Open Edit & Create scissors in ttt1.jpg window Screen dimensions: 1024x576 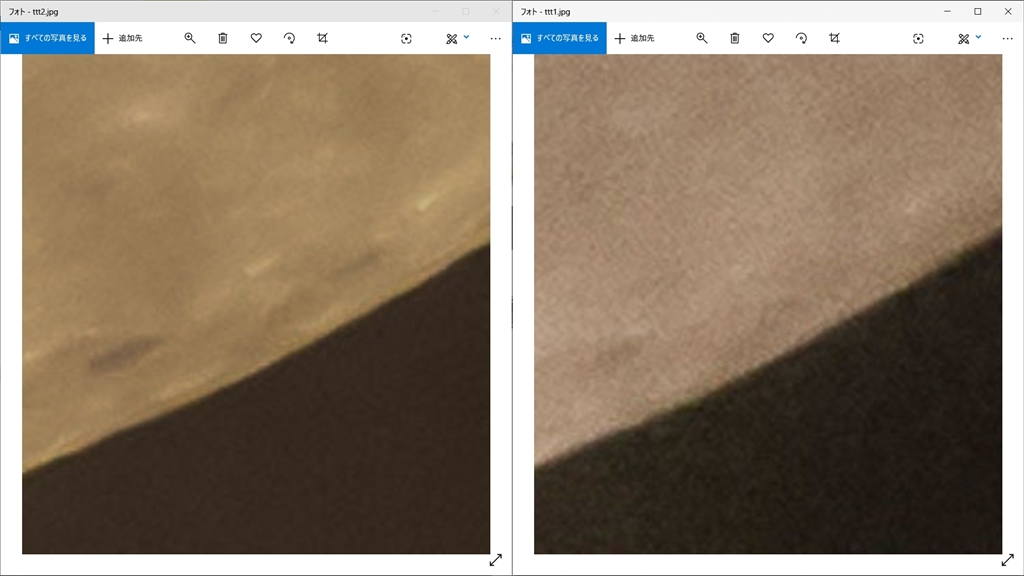[x=963, y=39]
